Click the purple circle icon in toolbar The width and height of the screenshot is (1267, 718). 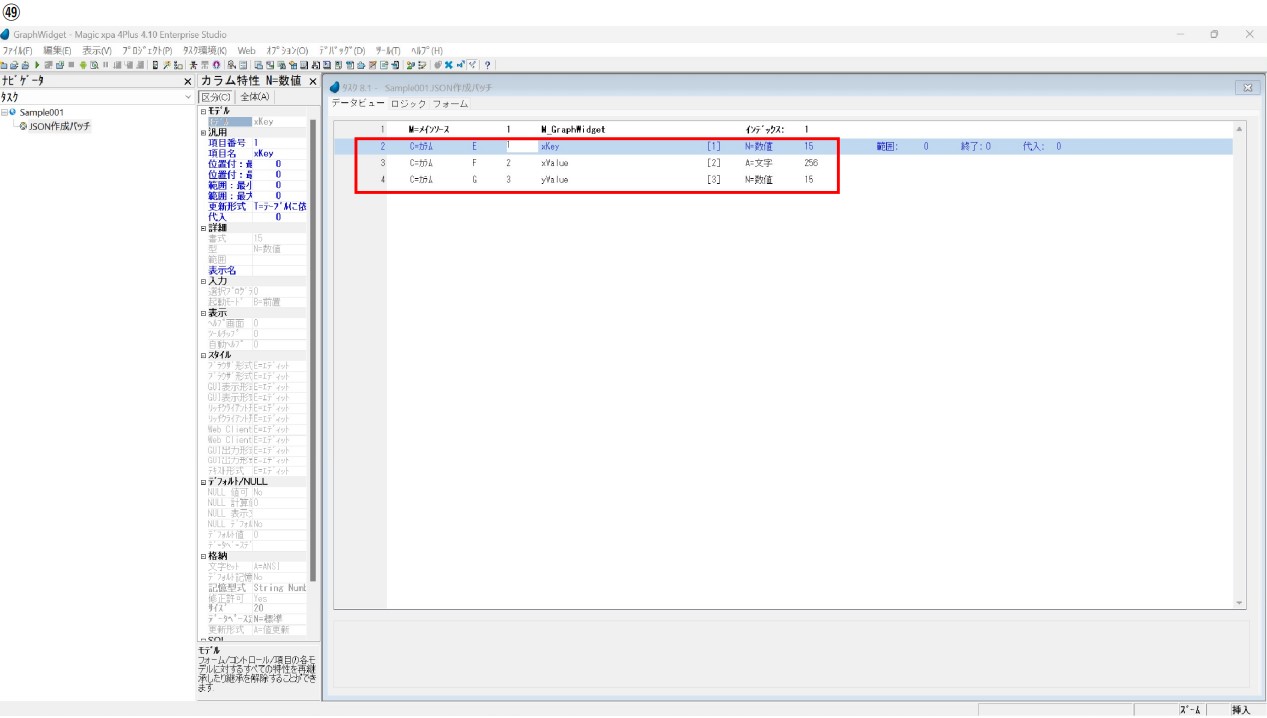point(215,65)
